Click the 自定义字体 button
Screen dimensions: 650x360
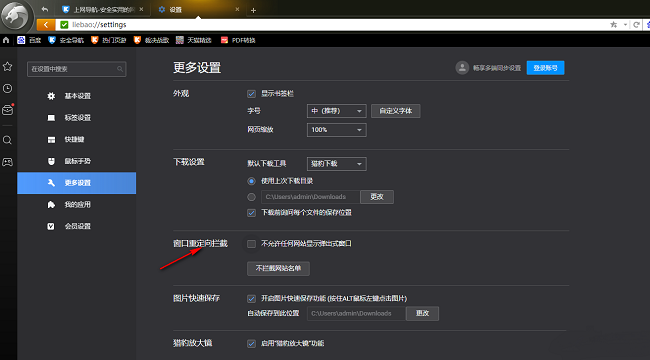tap(395, 111)
